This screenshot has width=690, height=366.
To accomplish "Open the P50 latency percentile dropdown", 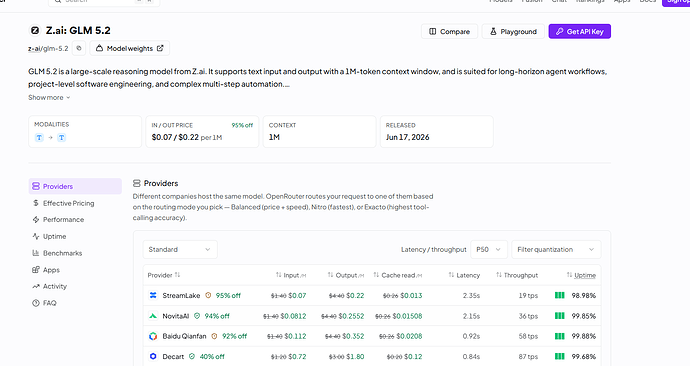I will 489,249.
